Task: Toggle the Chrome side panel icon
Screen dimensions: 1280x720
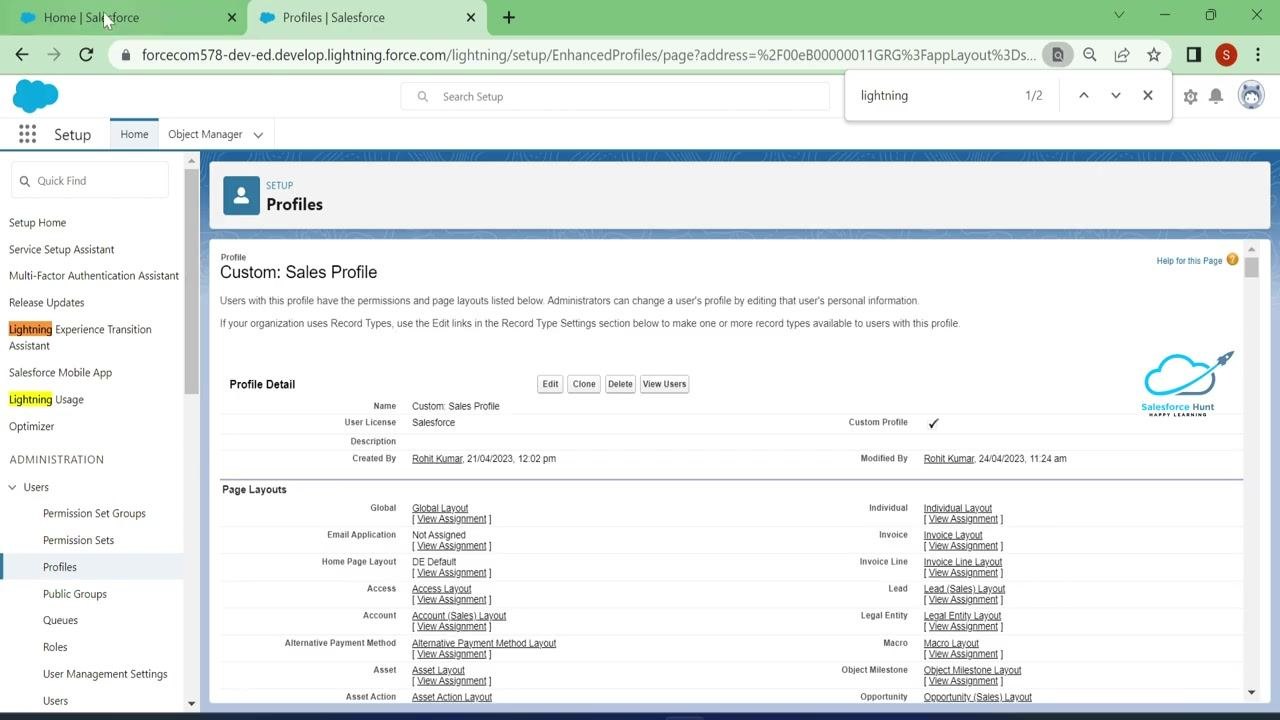Action: tap(1193, 55)
